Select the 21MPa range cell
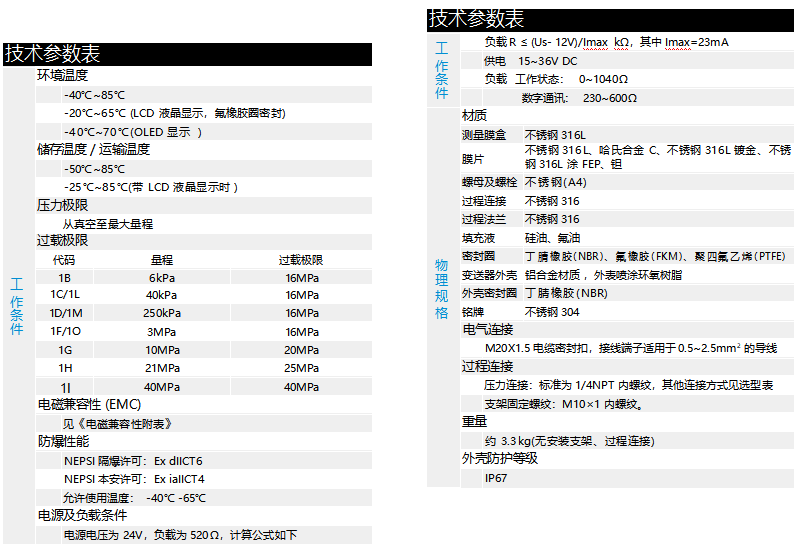The height and width of the screenshot is (555, 799). coord(161,368)
